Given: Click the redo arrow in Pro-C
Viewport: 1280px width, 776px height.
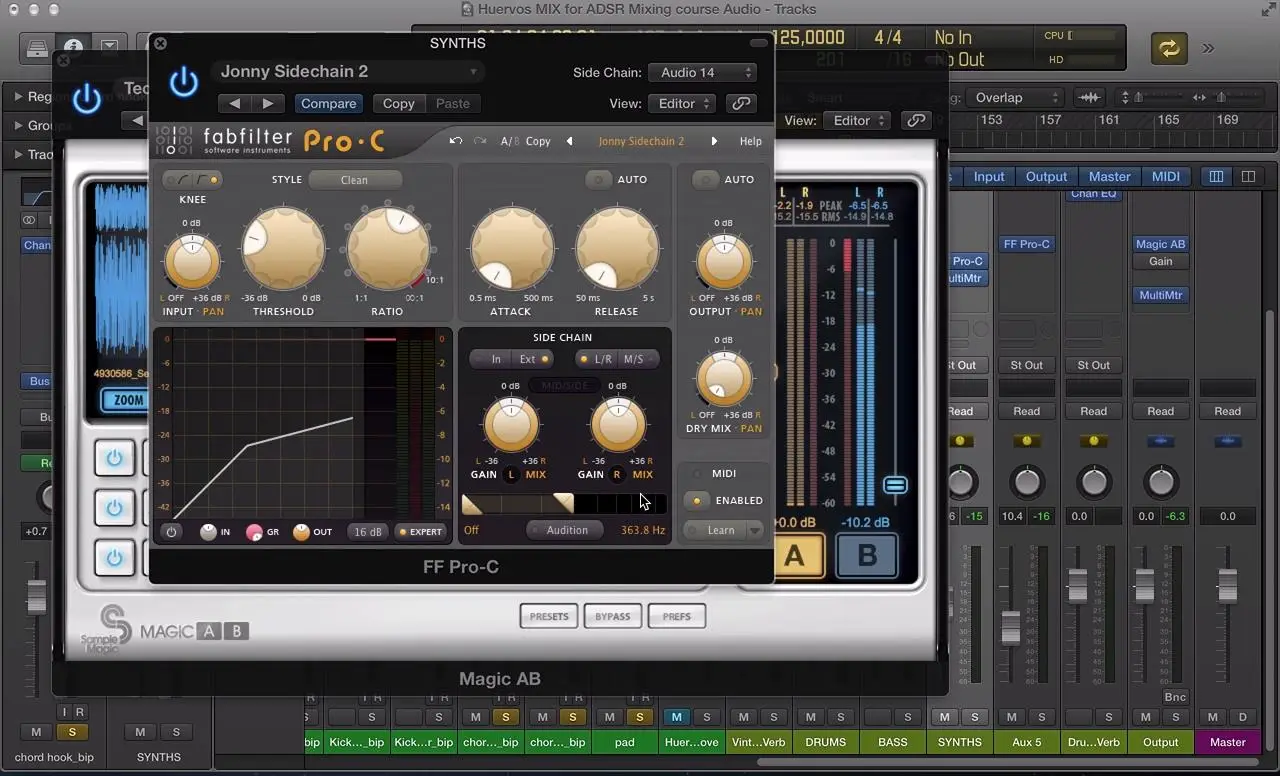Looking at the screenshot, I should click(x=480, y=141).
